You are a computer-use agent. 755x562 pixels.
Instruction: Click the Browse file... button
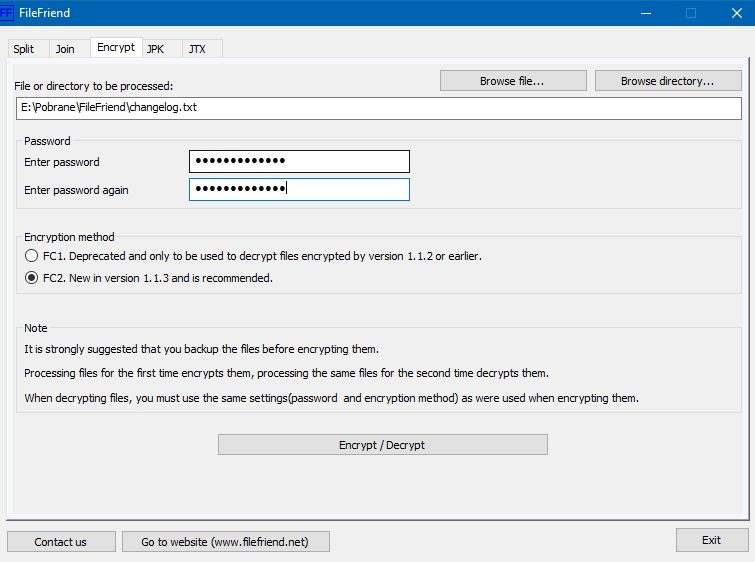point(513,81)
